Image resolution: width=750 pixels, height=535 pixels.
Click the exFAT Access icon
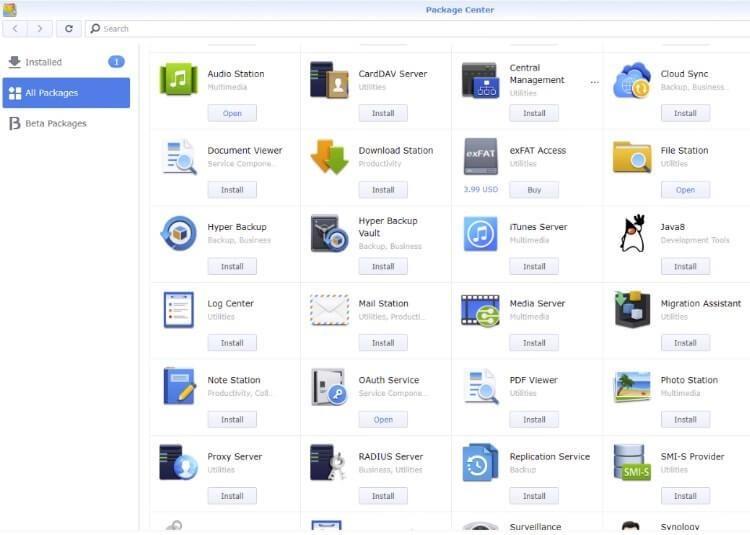tap(480, 156)
